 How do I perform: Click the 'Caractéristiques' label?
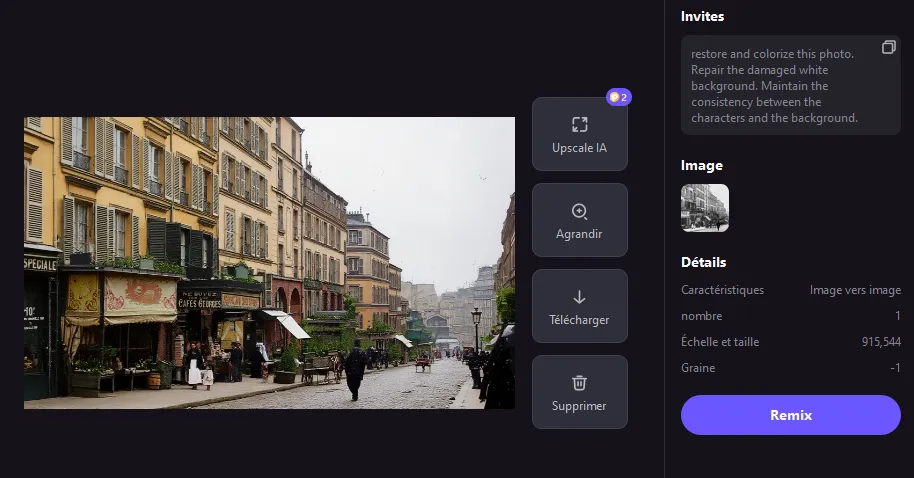tap(722, 290)
